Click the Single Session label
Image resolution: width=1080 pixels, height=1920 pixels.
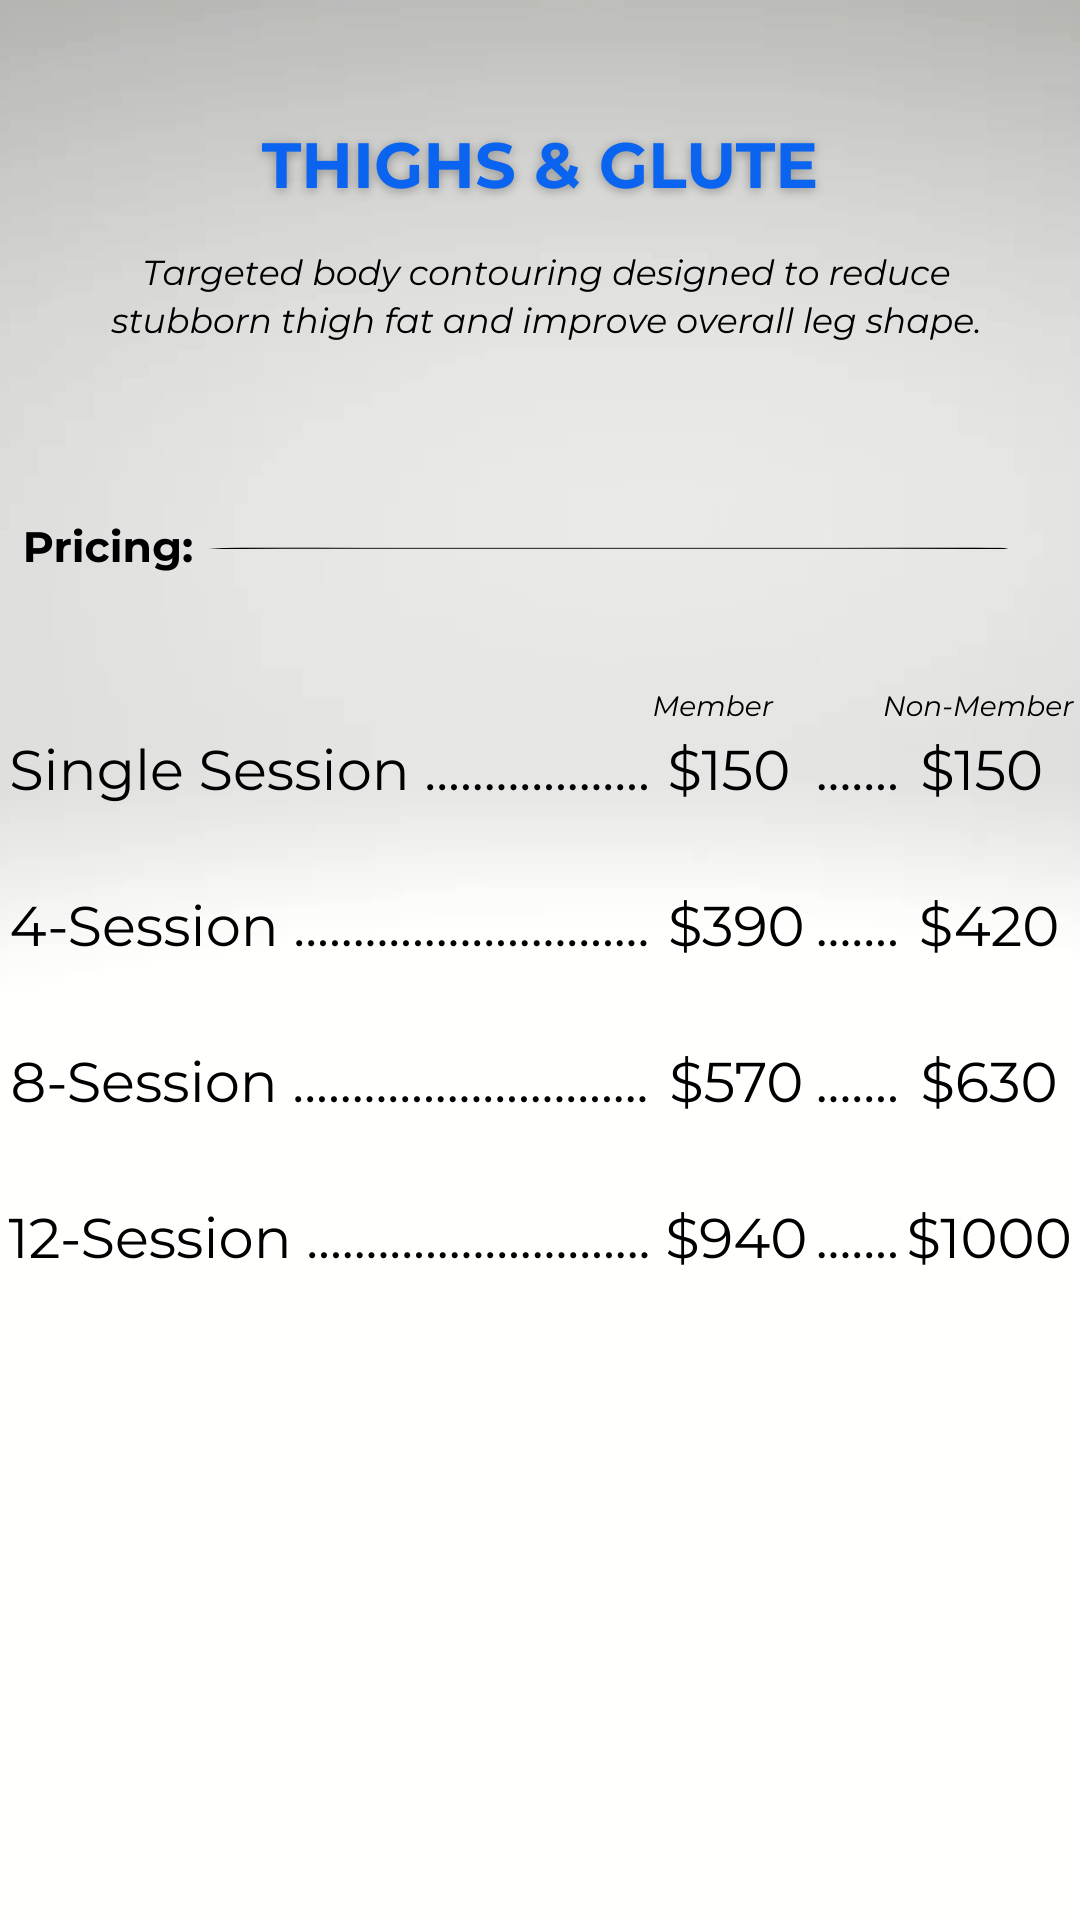tap(209, 772)
